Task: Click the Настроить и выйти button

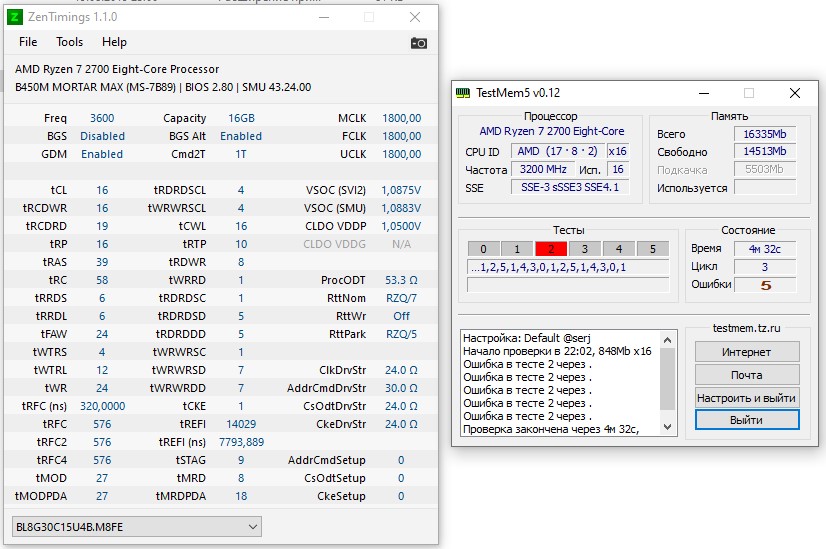Action: coord(746,398)
